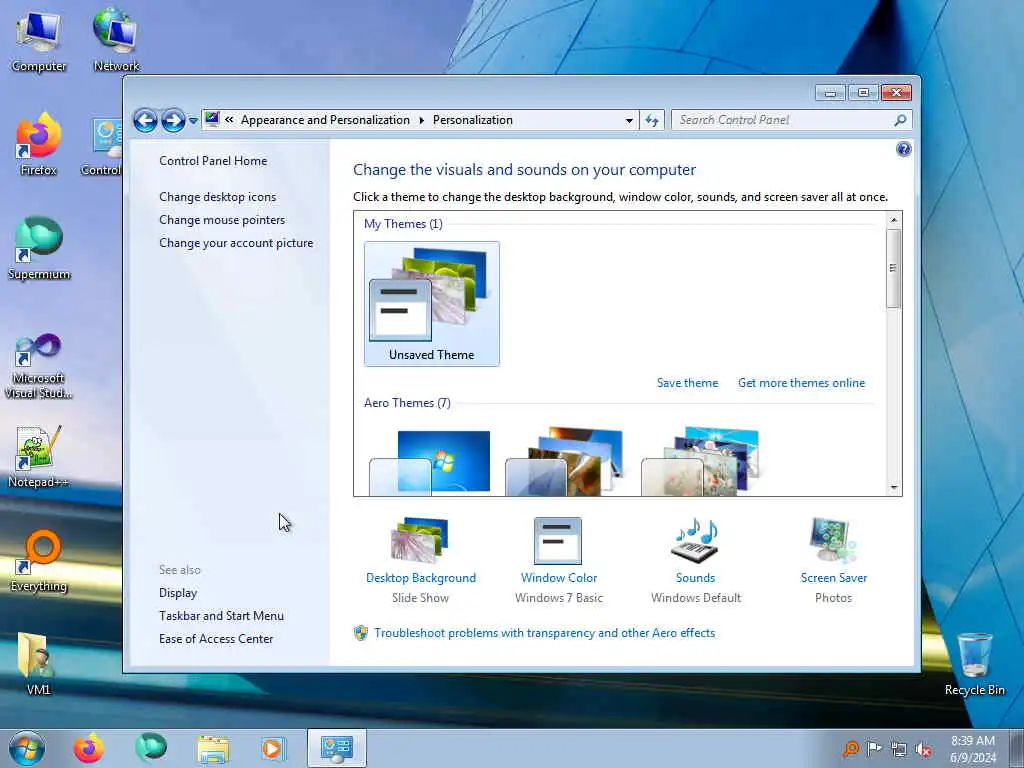Click the Save theme link
1024x768 pixels.
(x=687, y=383)
